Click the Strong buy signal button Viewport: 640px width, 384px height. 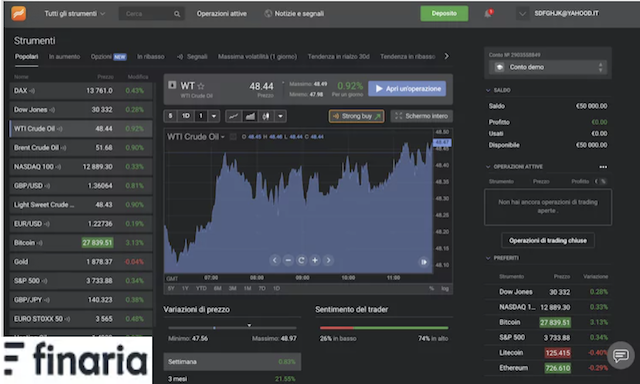click(356, 116)
